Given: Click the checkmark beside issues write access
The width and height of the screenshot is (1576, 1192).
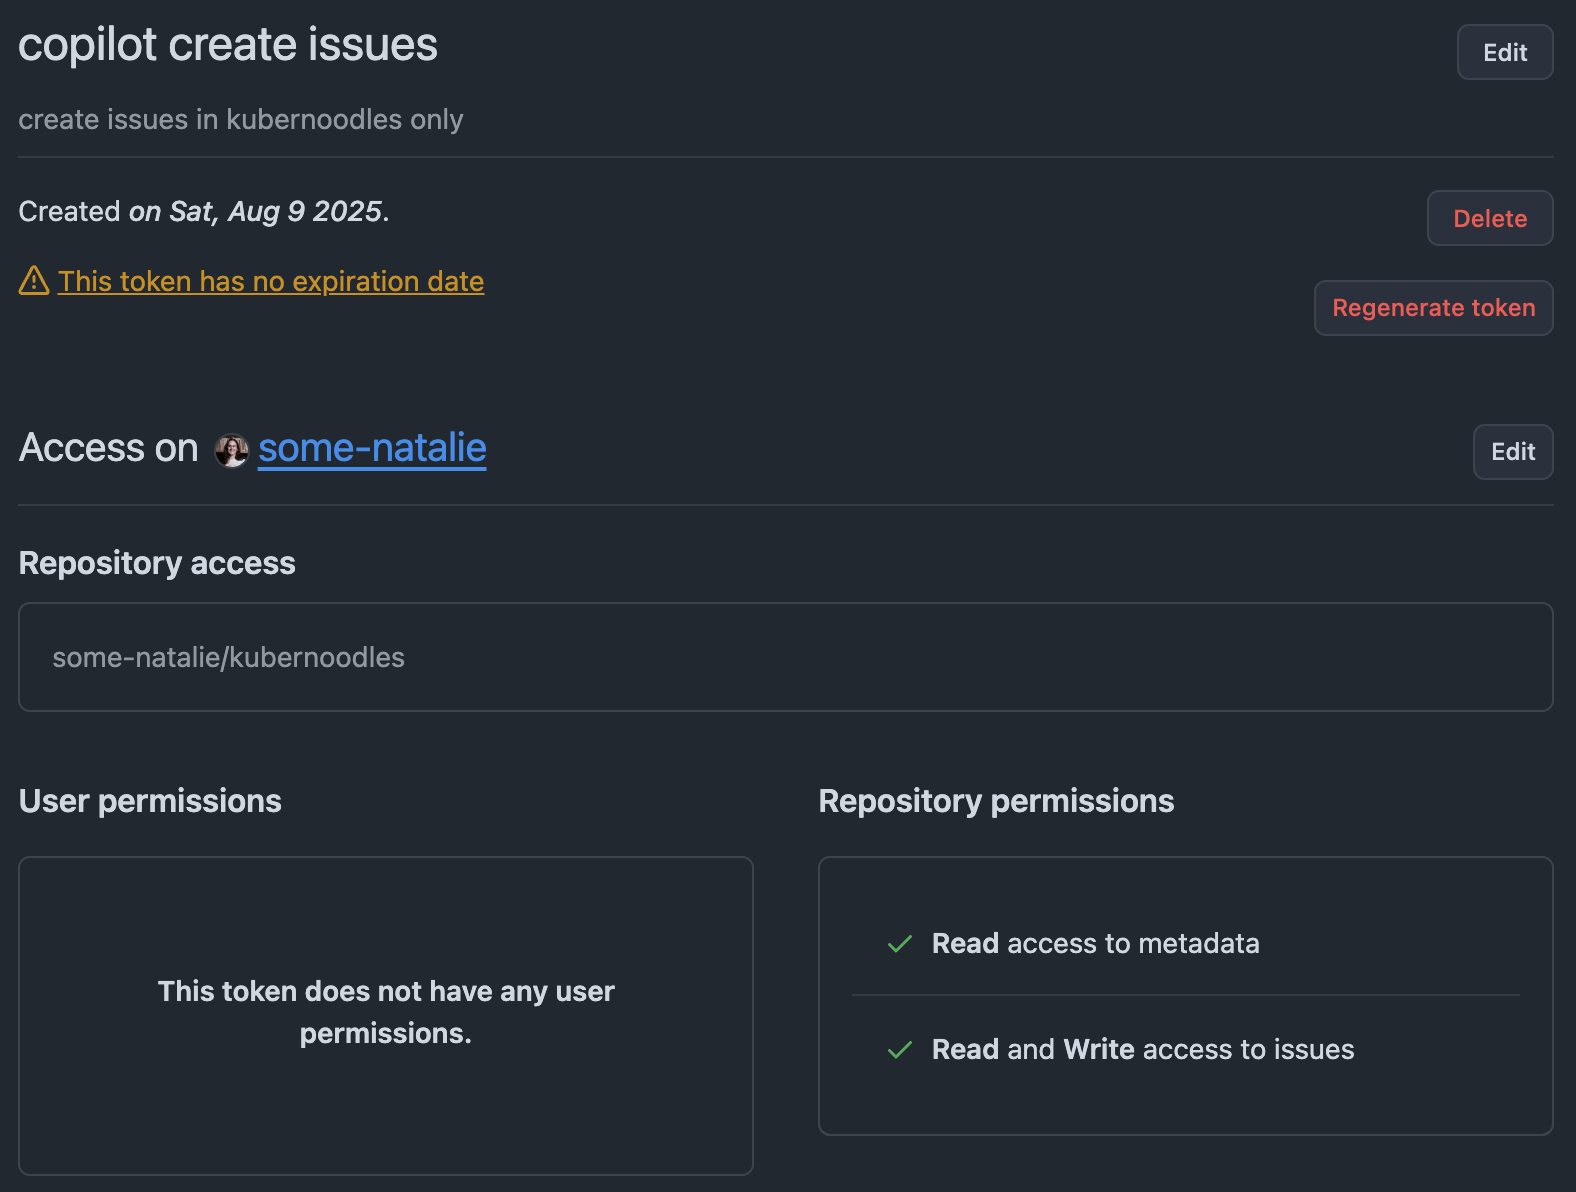Looking at the screenshot, I should 900,1049.
